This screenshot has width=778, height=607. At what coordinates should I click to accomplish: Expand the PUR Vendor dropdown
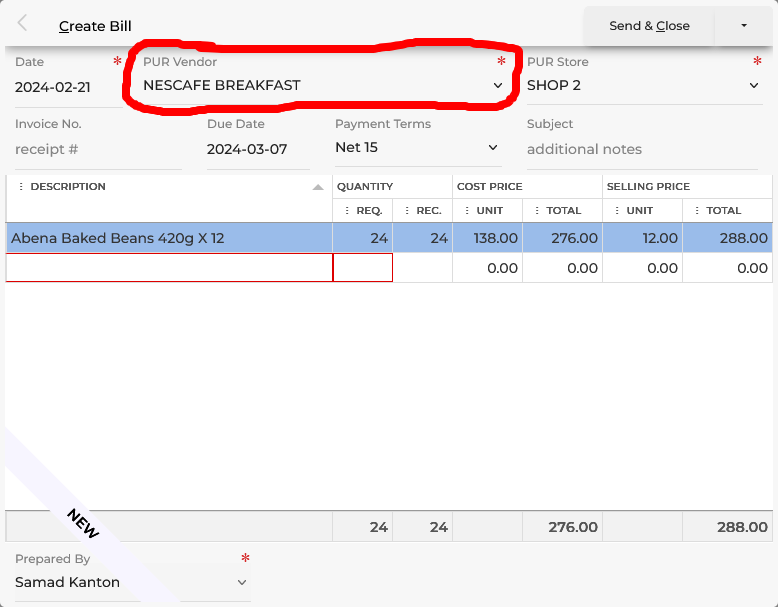point(497,86)
